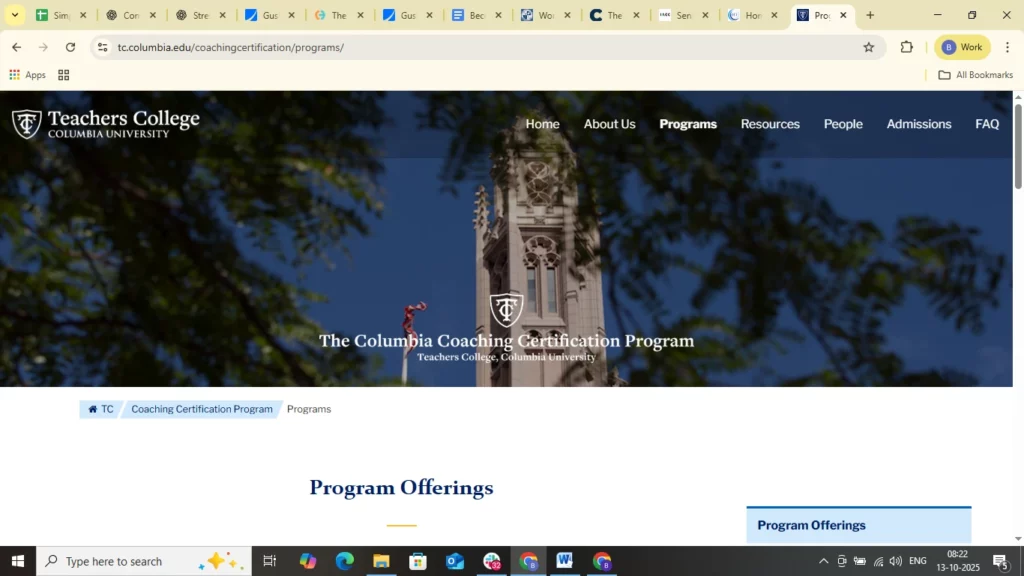Go back using the back arrow
The width and height of the screenshot is (1024, 576).
tap(16, 47)
